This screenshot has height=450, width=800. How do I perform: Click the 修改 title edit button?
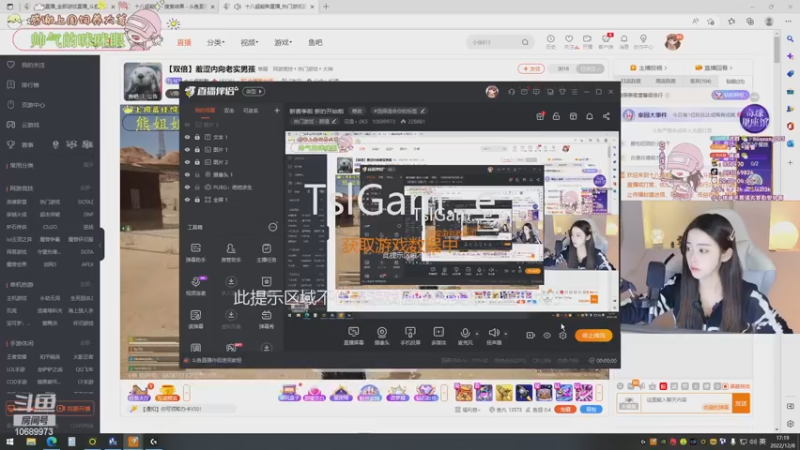point(357,111)
